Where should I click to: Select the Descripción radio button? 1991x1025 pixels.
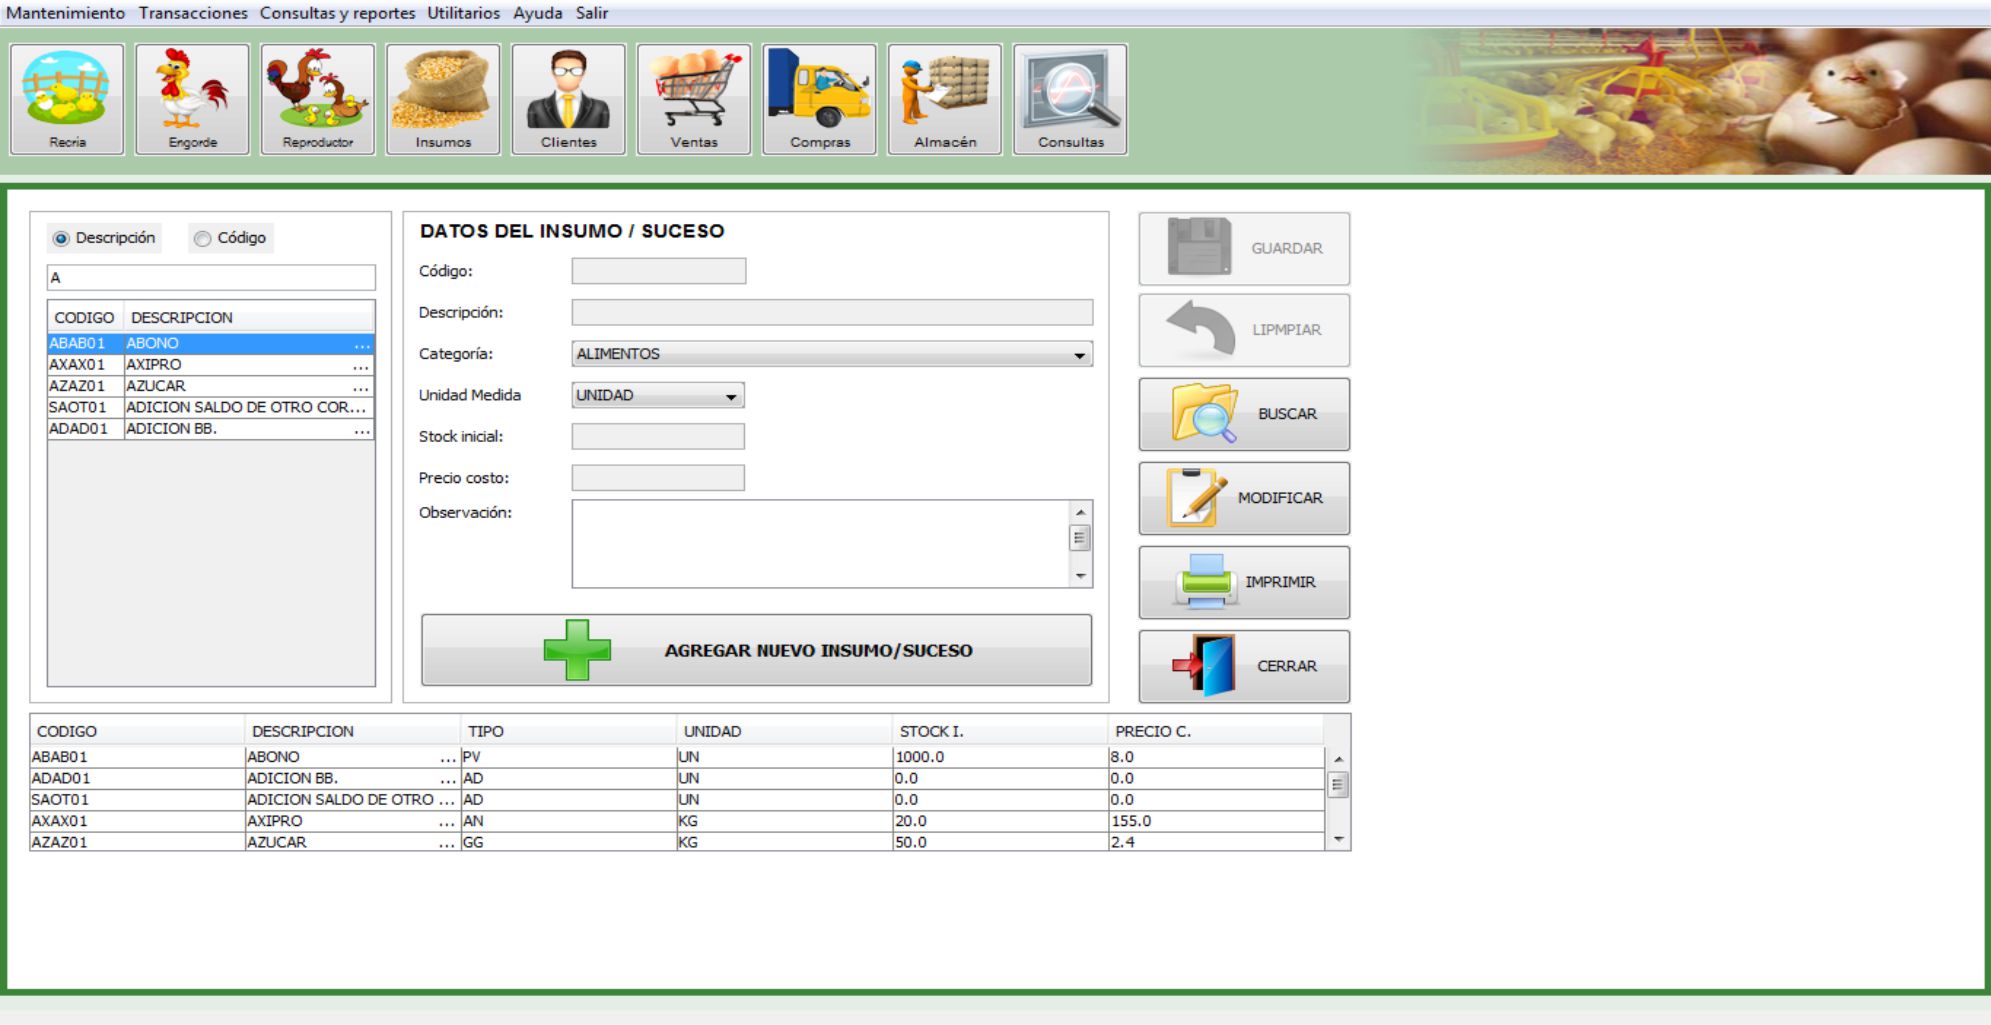pyautogui.click(x=62, y=239)
